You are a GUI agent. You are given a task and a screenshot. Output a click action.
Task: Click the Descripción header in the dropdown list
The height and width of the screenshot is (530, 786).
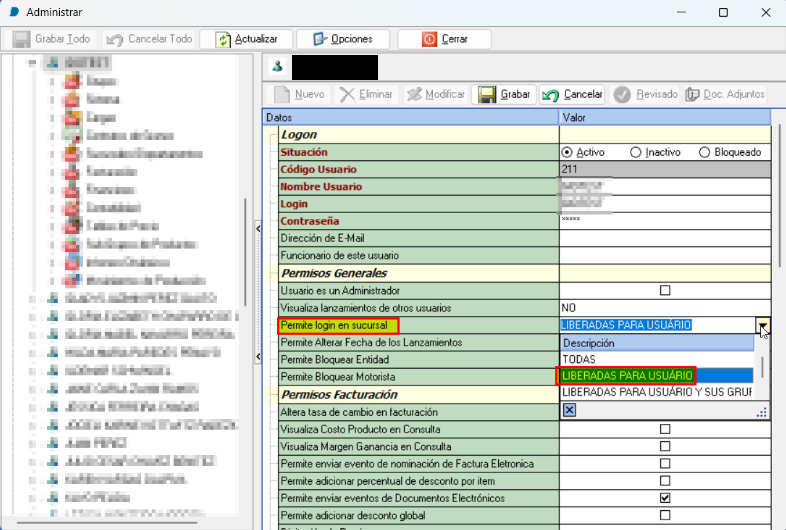click(657, 343)
